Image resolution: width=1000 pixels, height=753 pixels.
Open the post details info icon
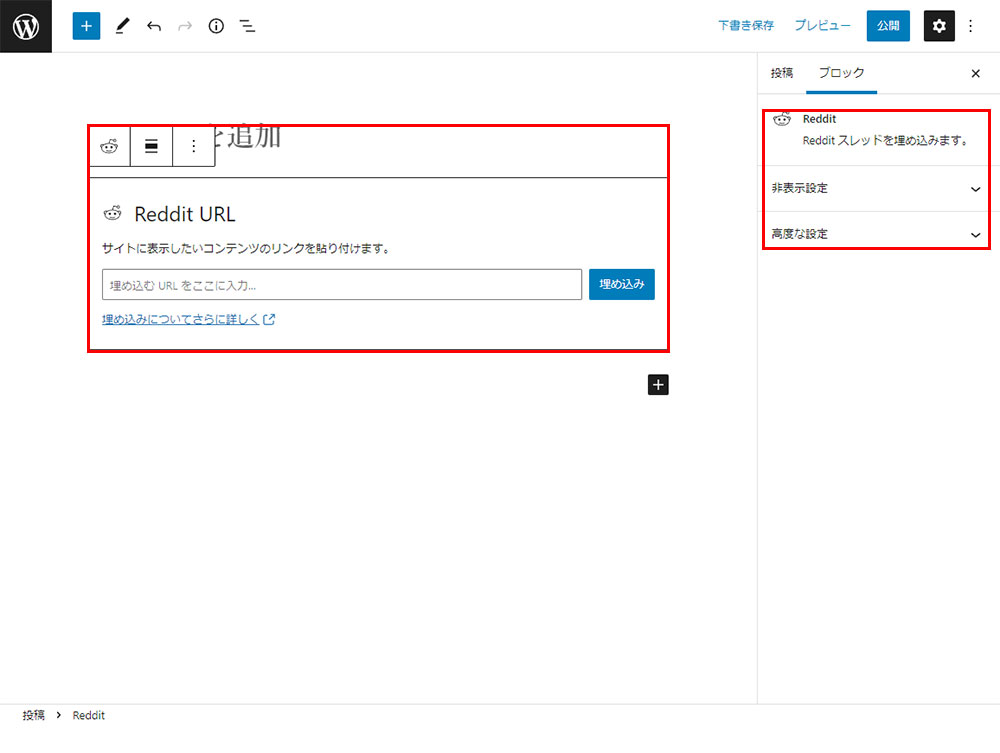pyautogui.click(x=216, y=26)
